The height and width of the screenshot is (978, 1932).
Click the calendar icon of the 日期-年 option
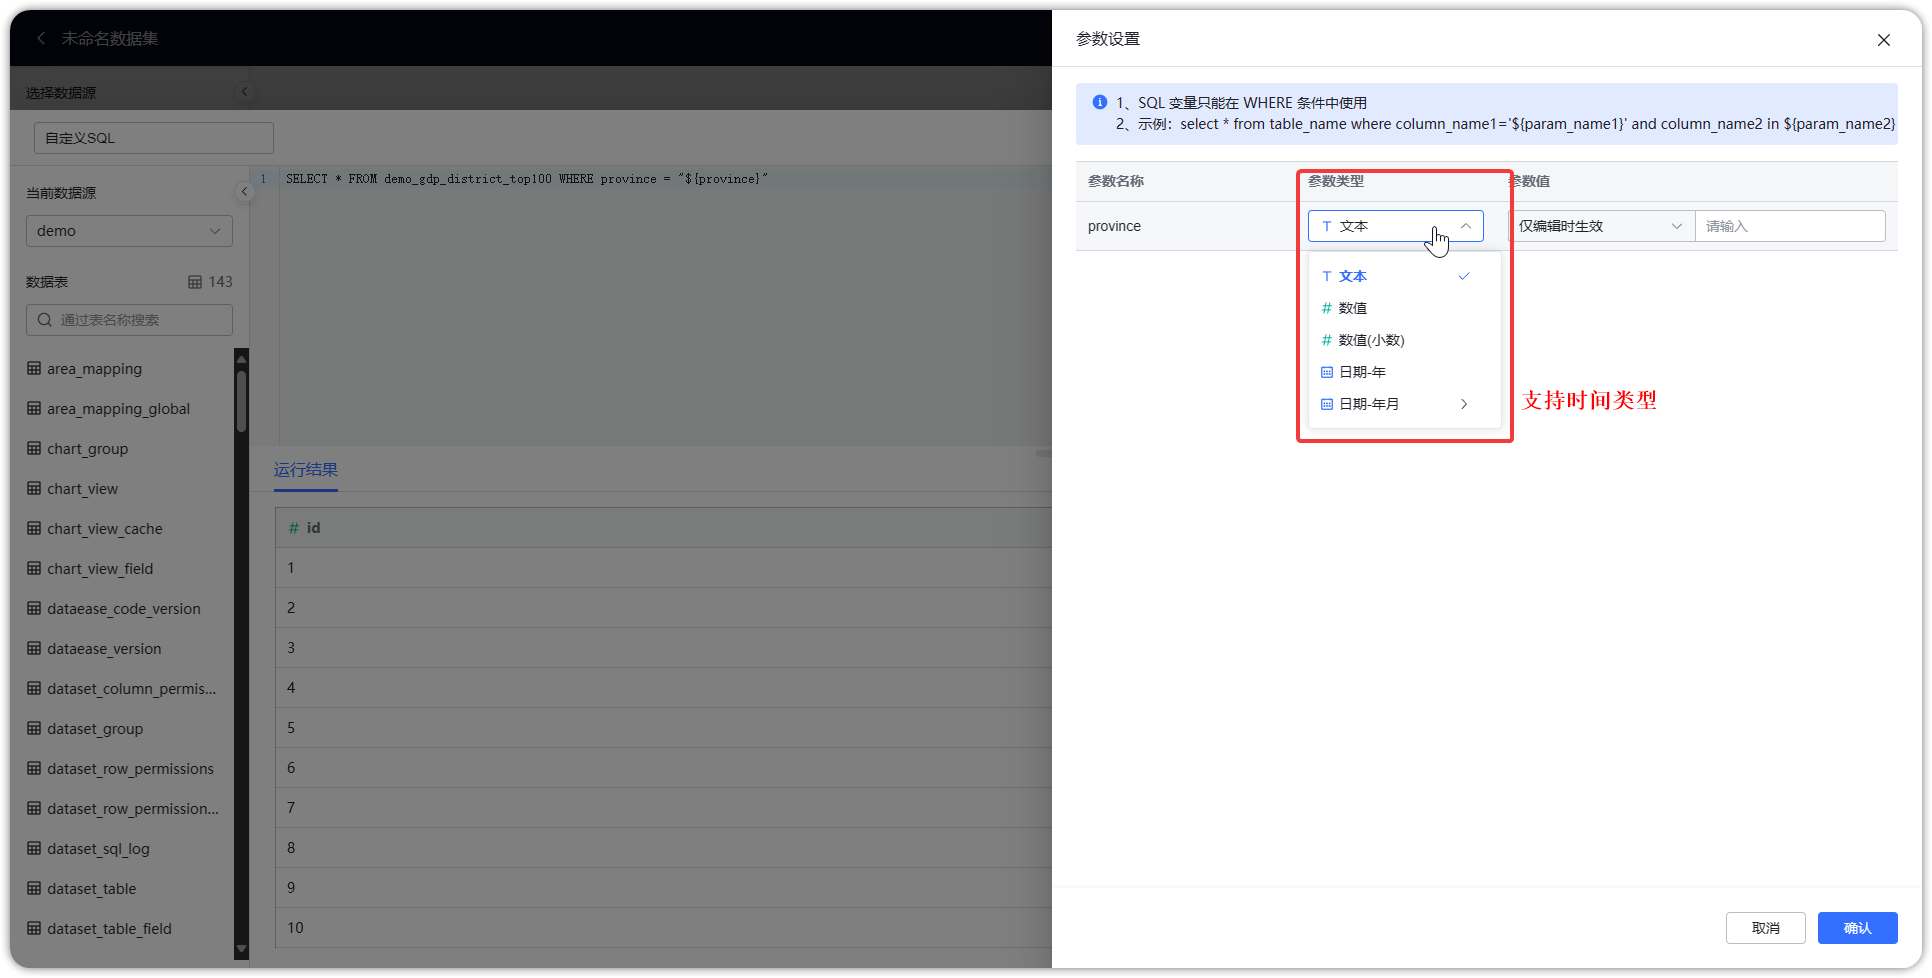(1326, 371)
